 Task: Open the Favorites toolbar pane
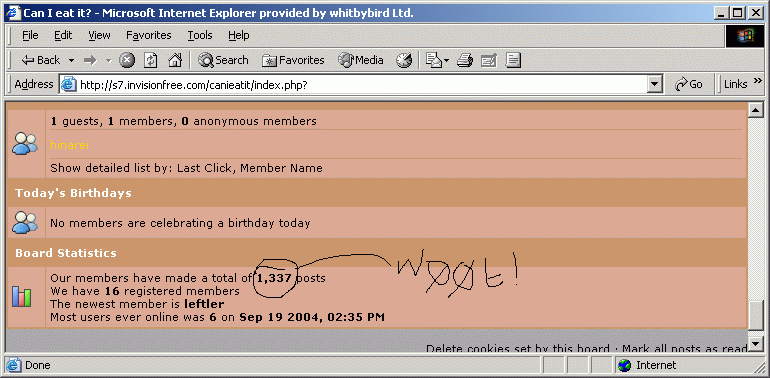(x=293, y=60)
